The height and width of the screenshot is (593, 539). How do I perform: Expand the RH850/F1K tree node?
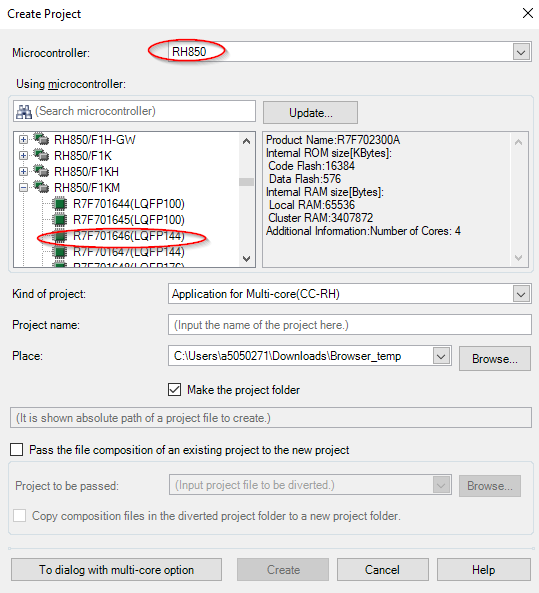point(23,155)
